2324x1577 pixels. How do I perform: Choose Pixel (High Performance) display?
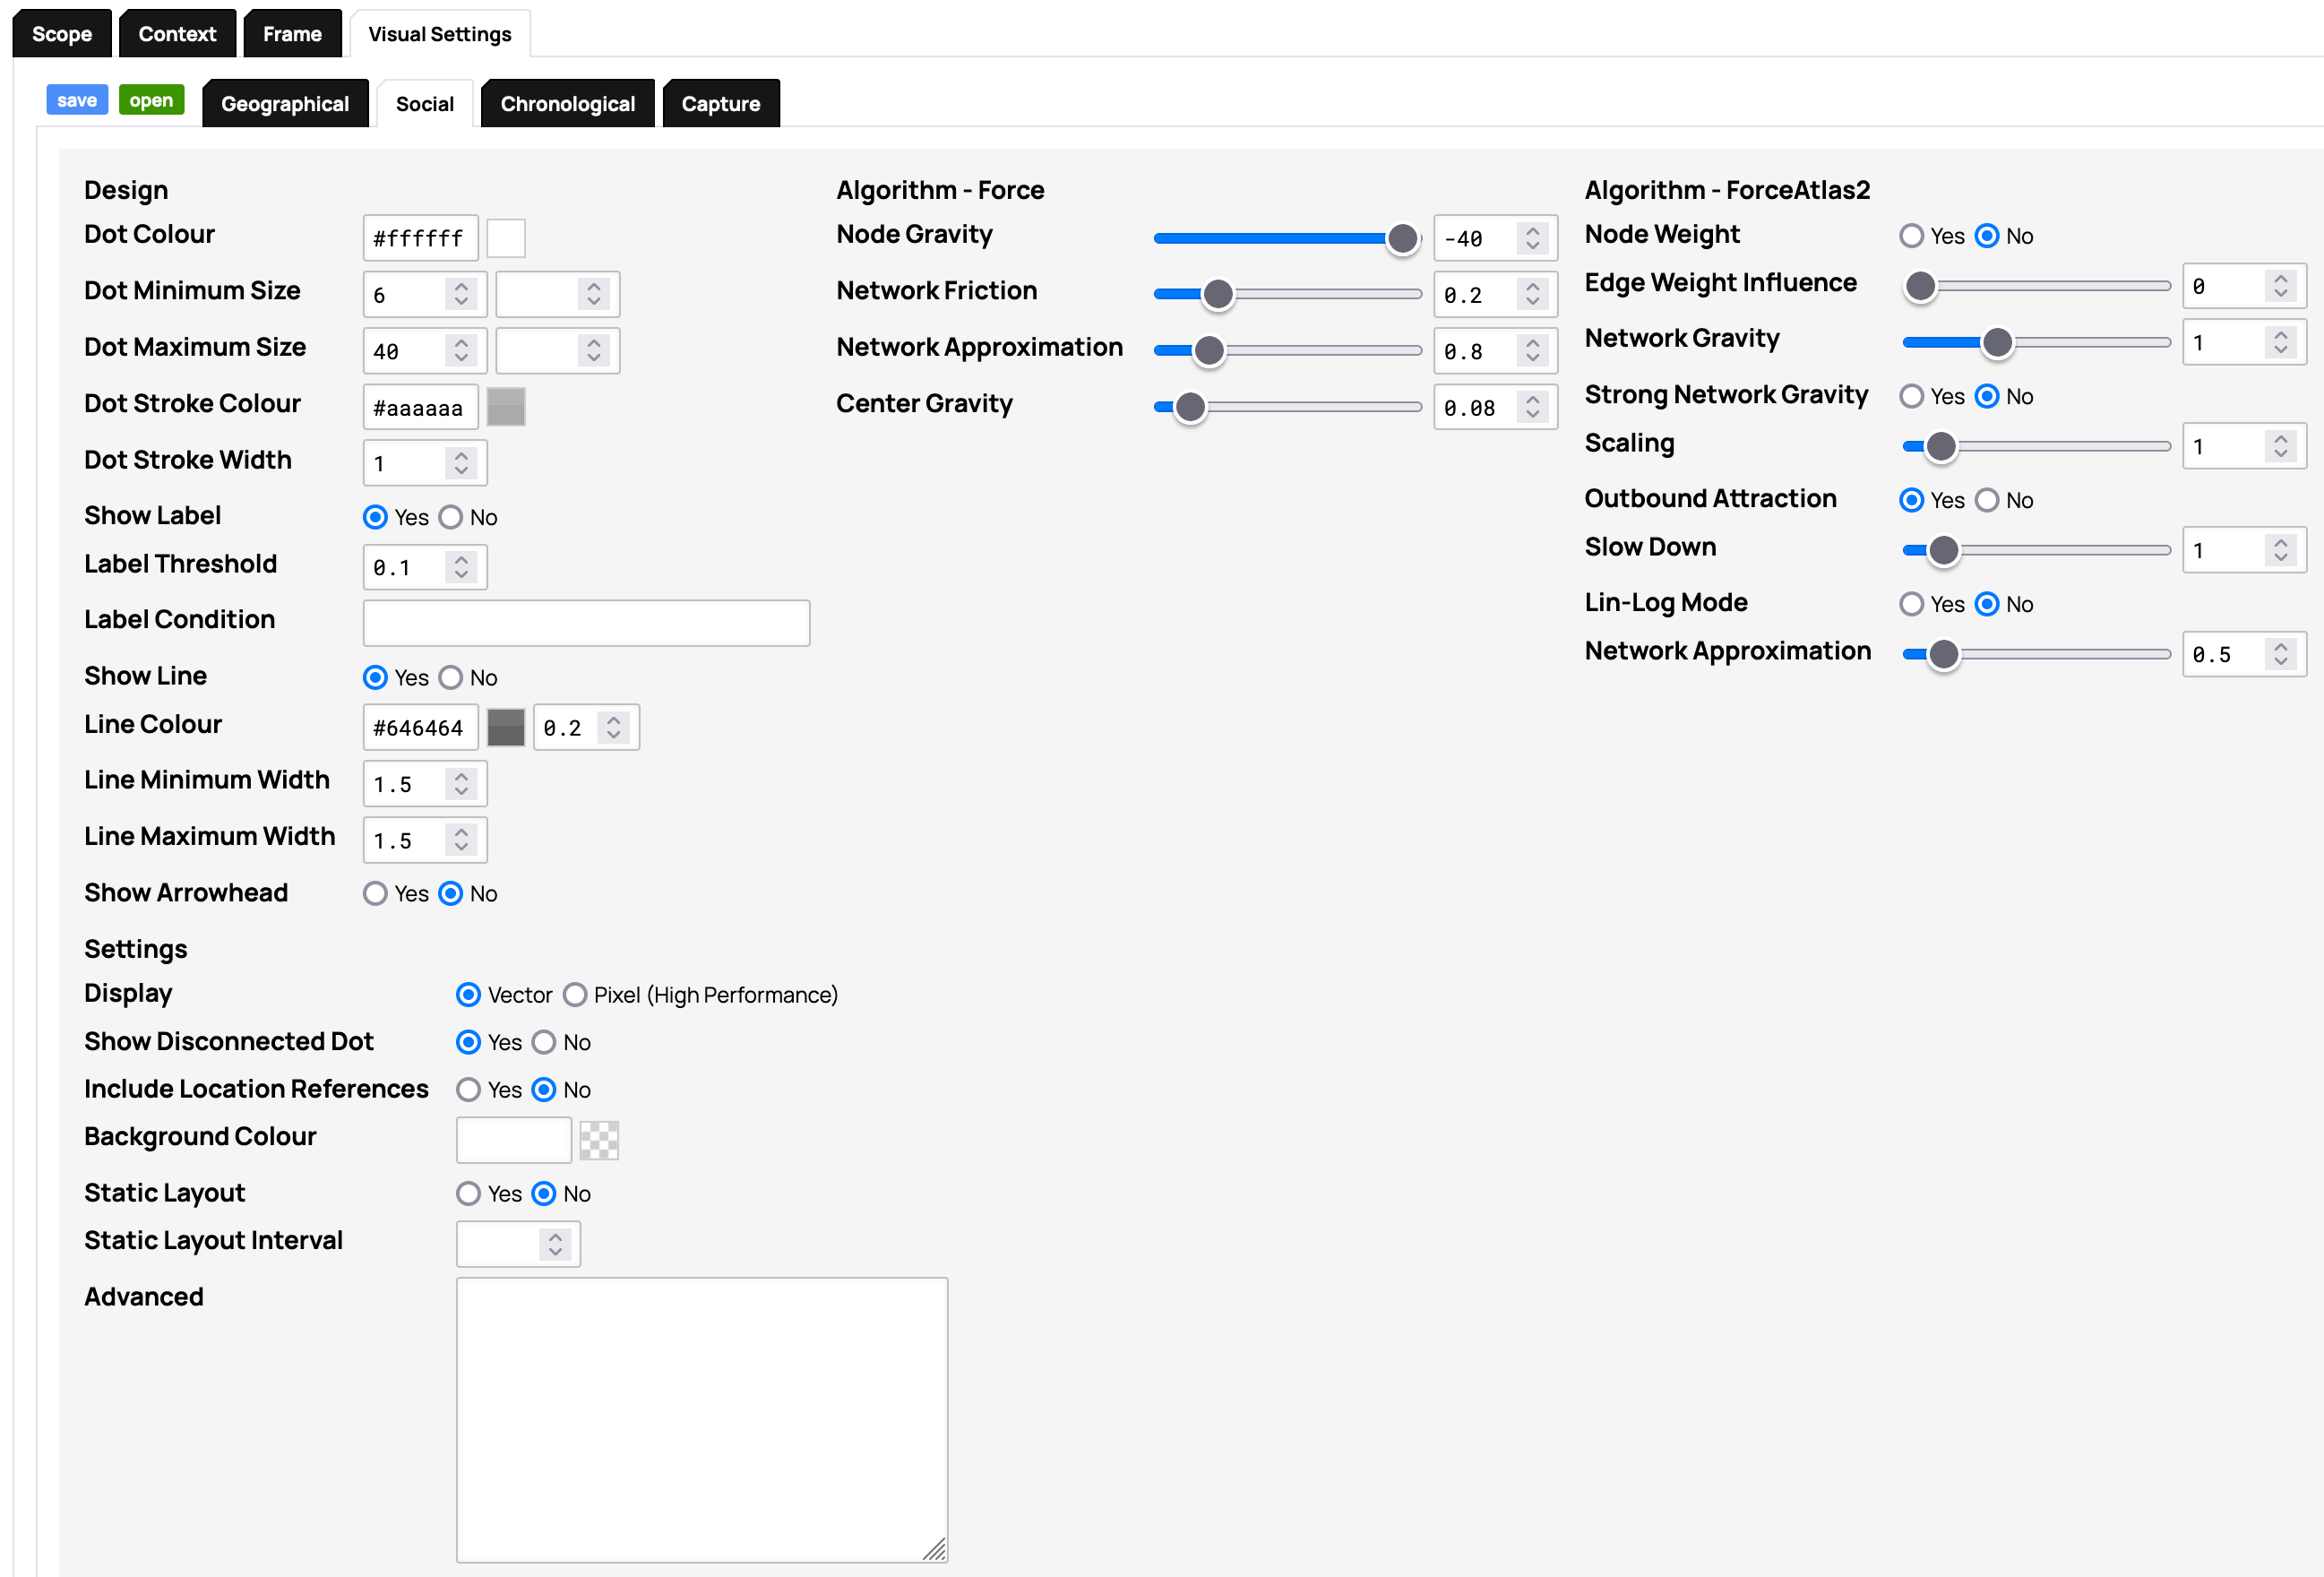(575, 995)
